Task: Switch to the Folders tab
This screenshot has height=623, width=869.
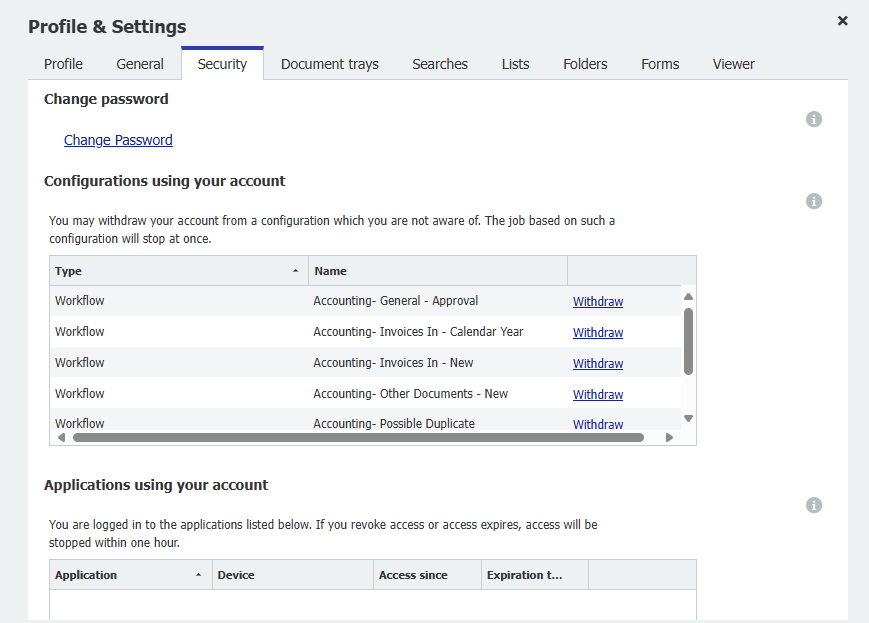Action: coord(585,63)
